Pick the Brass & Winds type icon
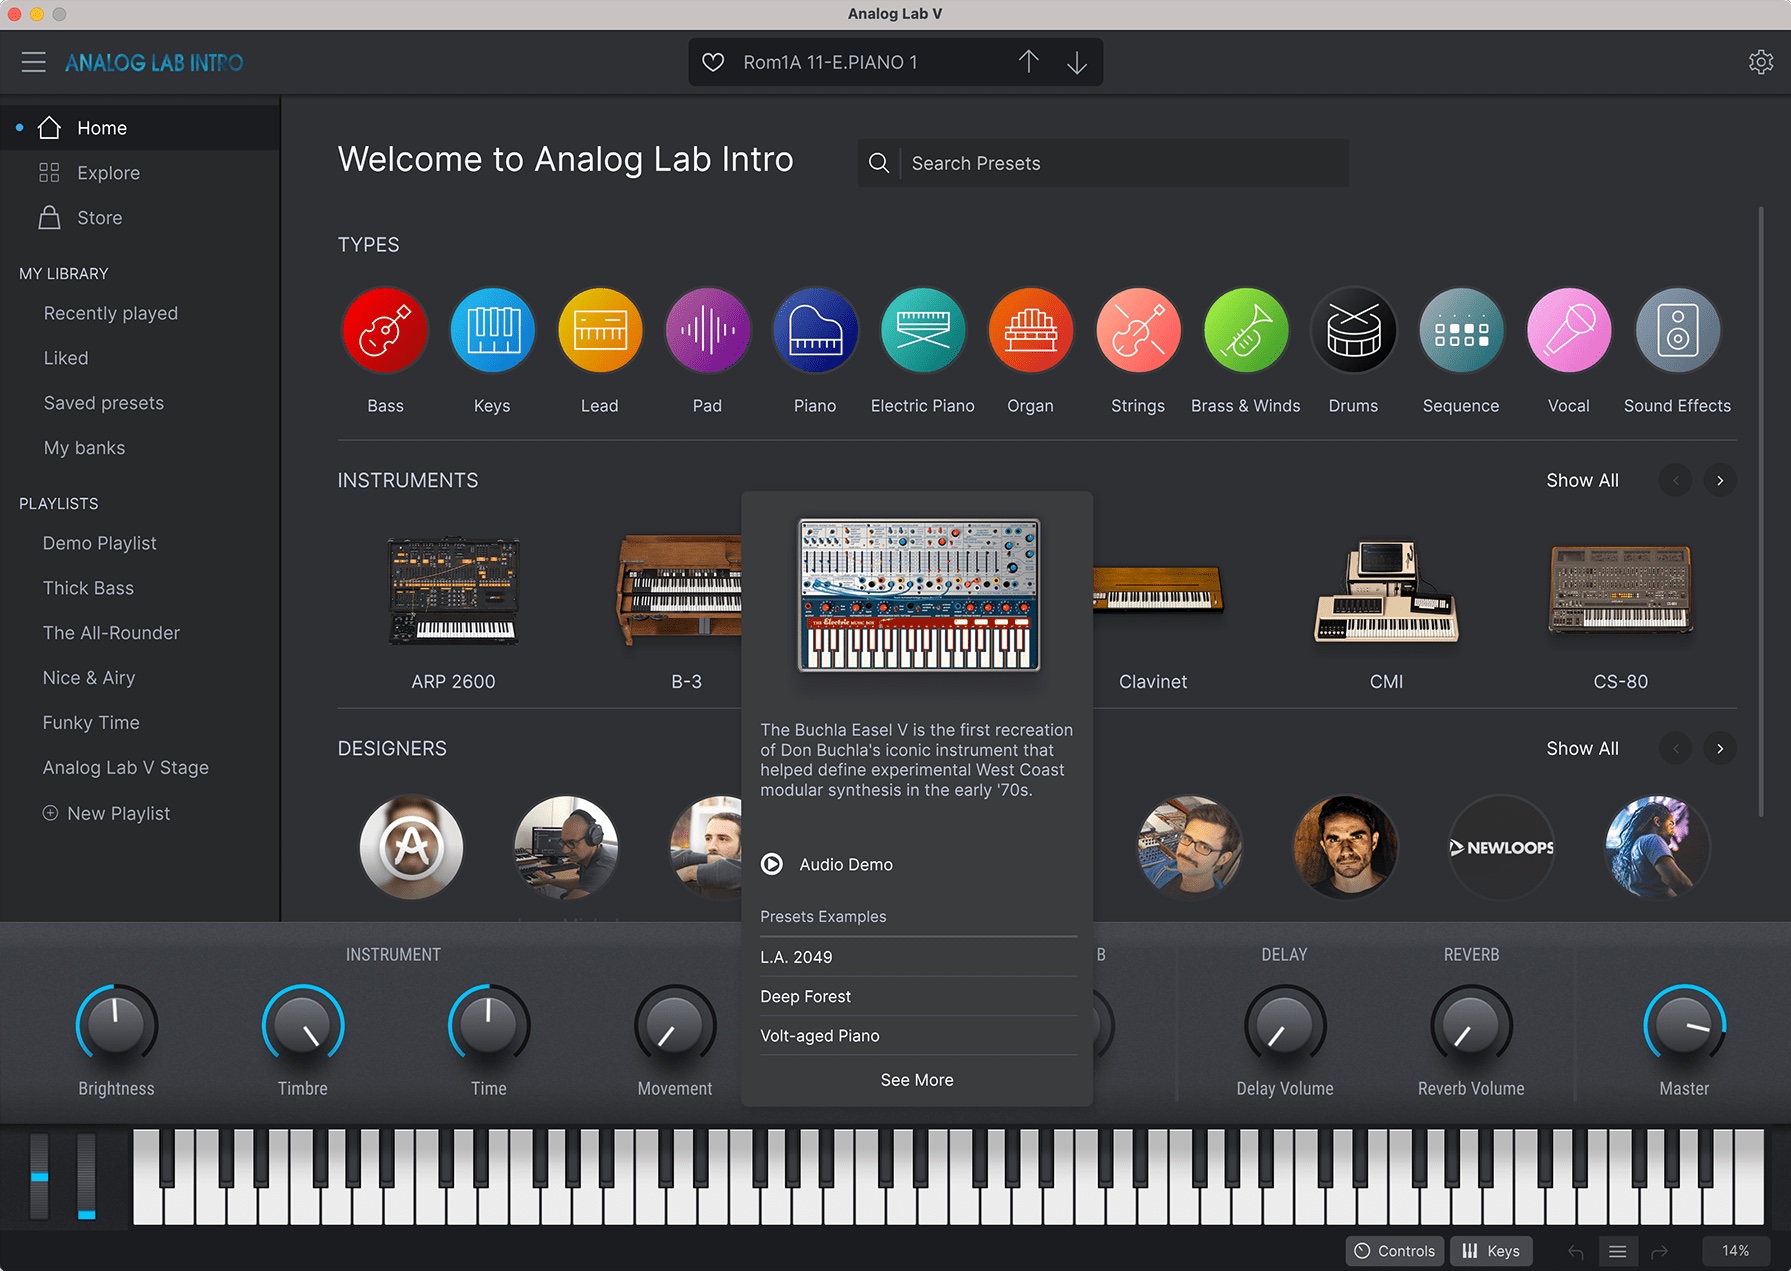 (x=1245, y=331)
